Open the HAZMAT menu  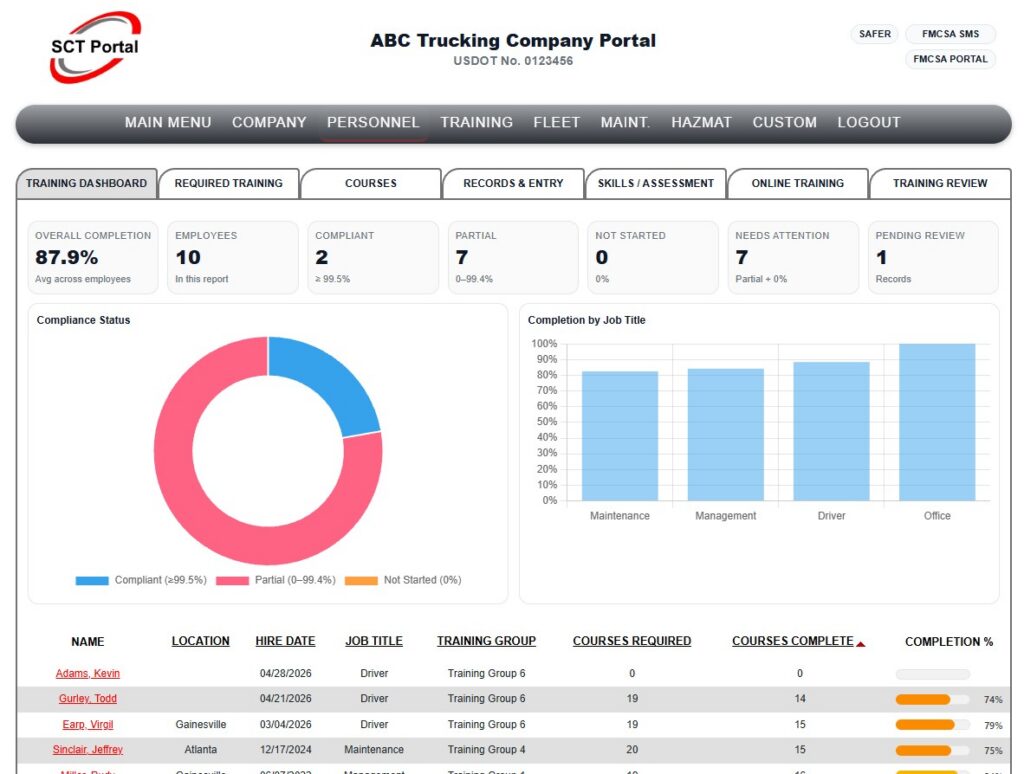(701, 122)
